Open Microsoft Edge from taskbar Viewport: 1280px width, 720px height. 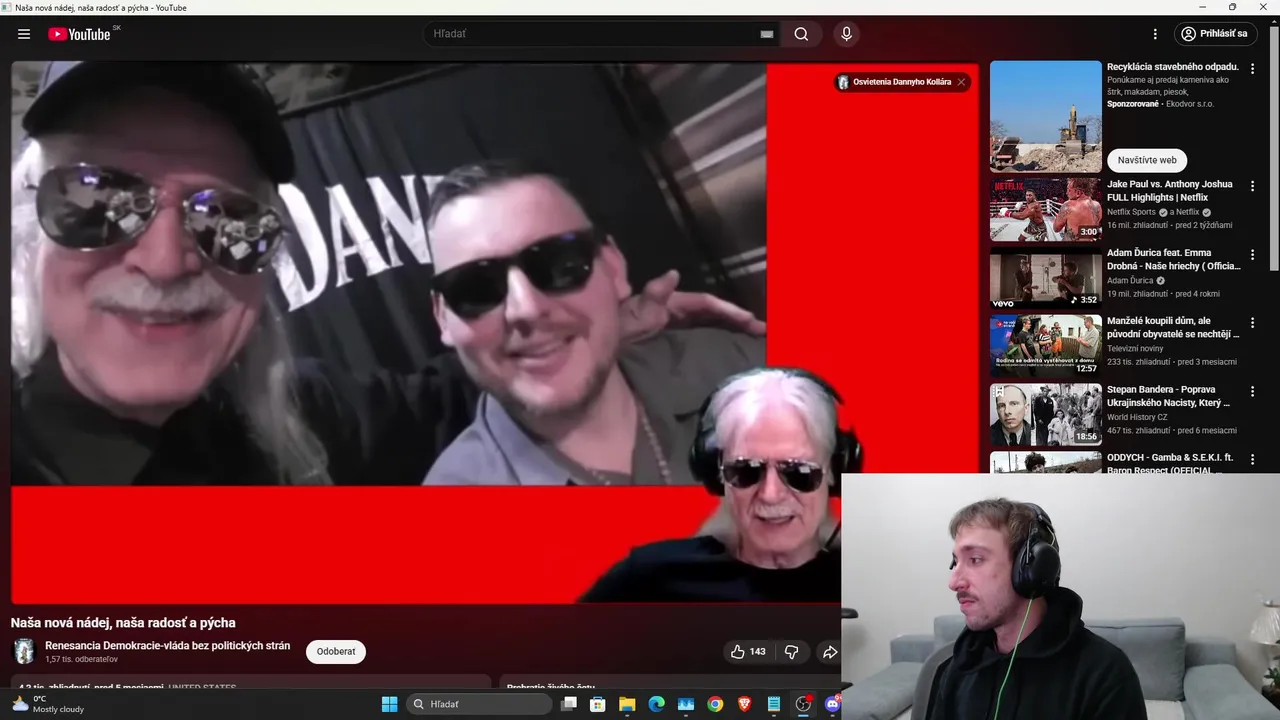tap(656, 704)
